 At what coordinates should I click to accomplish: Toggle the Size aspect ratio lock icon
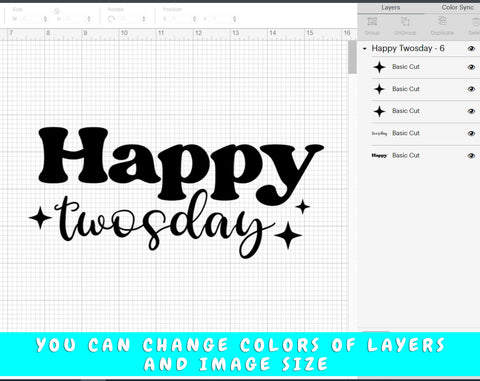click(x=56, y=11)
